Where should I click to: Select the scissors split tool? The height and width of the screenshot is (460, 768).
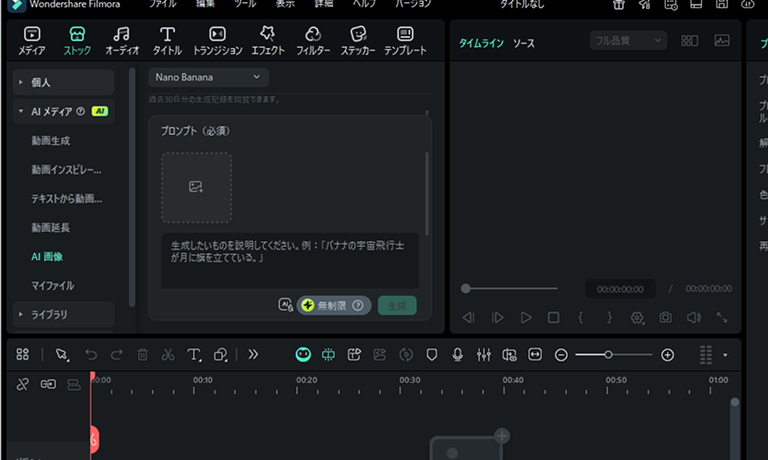(x=168, y=354)
